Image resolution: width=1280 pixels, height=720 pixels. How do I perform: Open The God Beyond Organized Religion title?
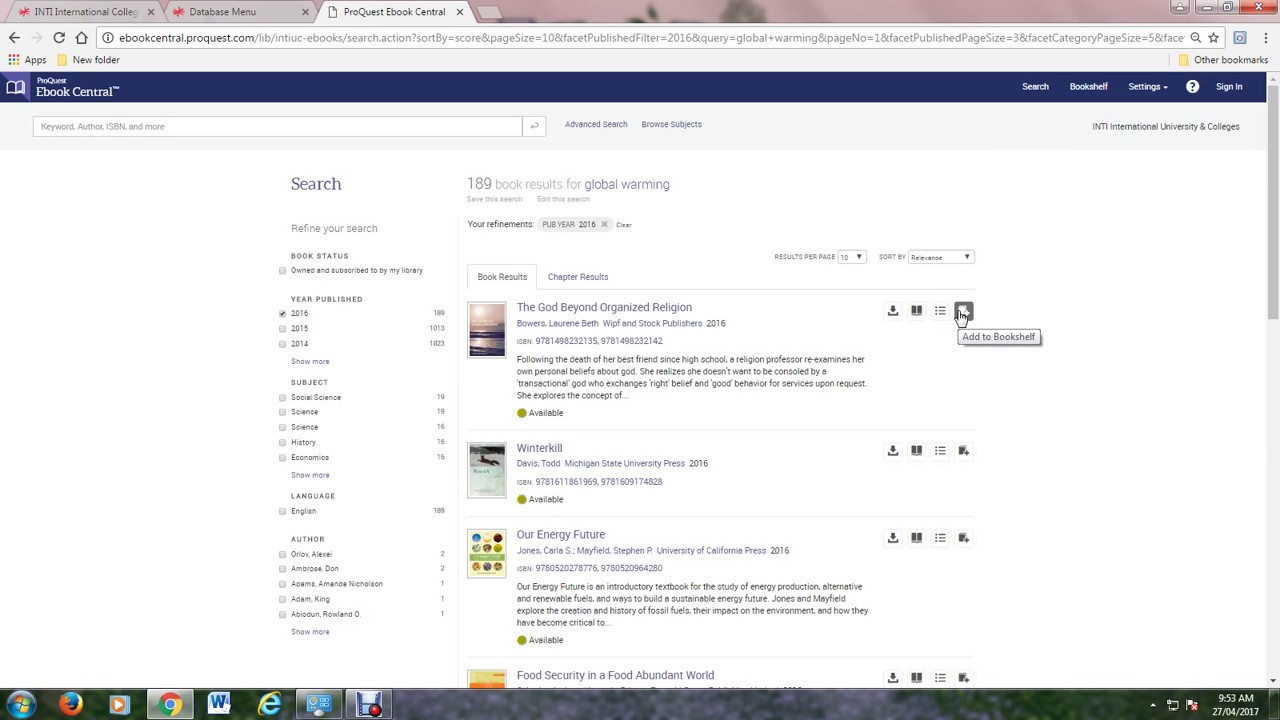604,308
